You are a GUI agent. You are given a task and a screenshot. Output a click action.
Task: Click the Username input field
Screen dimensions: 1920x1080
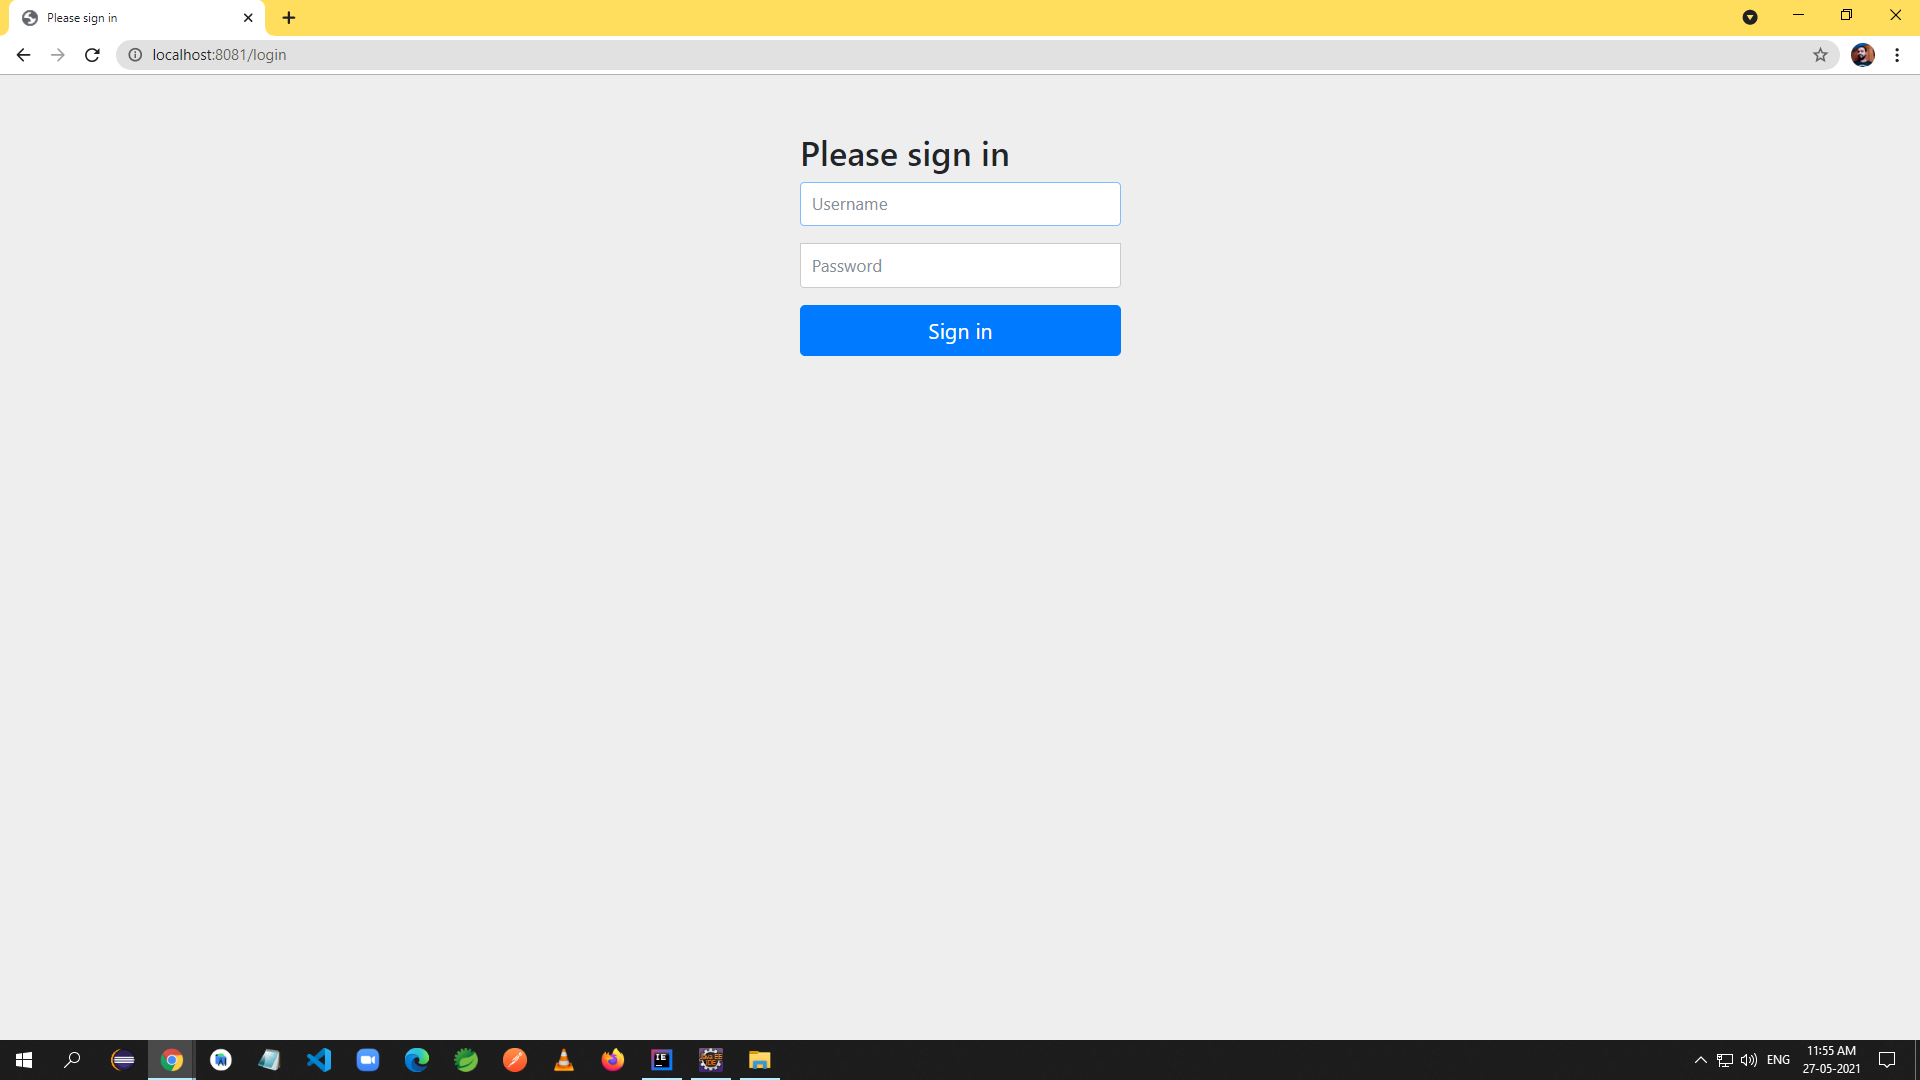pos(960,204)
